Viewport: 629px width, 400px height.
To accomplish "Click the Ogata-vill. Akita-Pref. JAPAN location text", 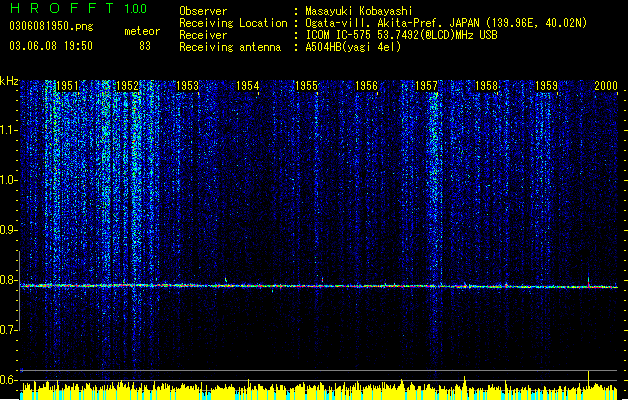I will tap(446, 23).
